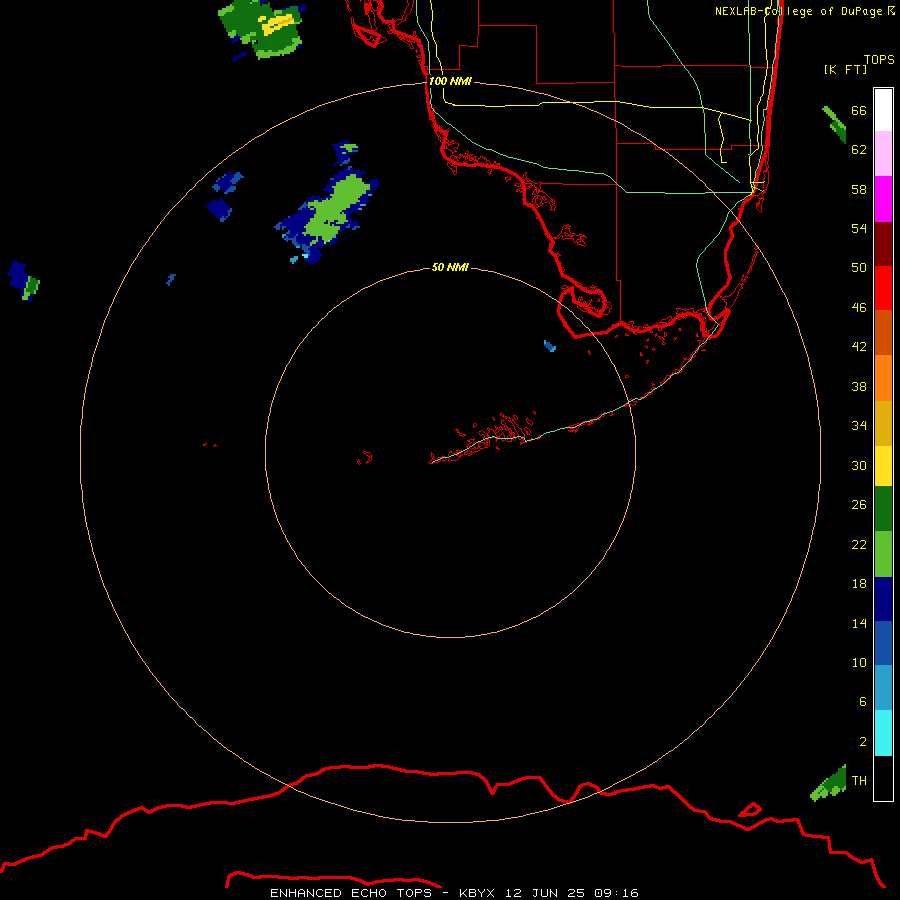Click the "TOPS" legend heading
Viewport: 900px width, 900px height.
(x=879, y=59)
